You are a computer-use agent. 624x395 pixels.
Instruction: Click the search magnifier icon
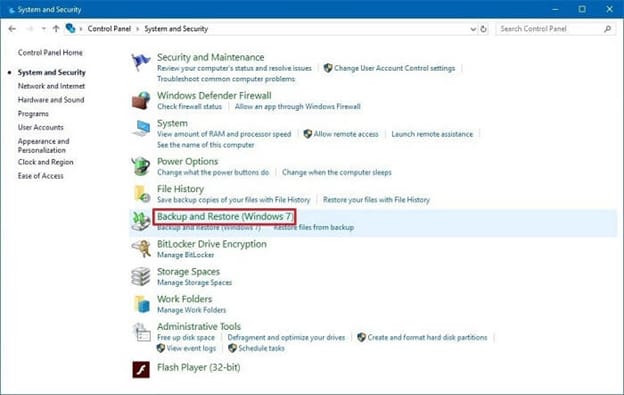[607, 29]
